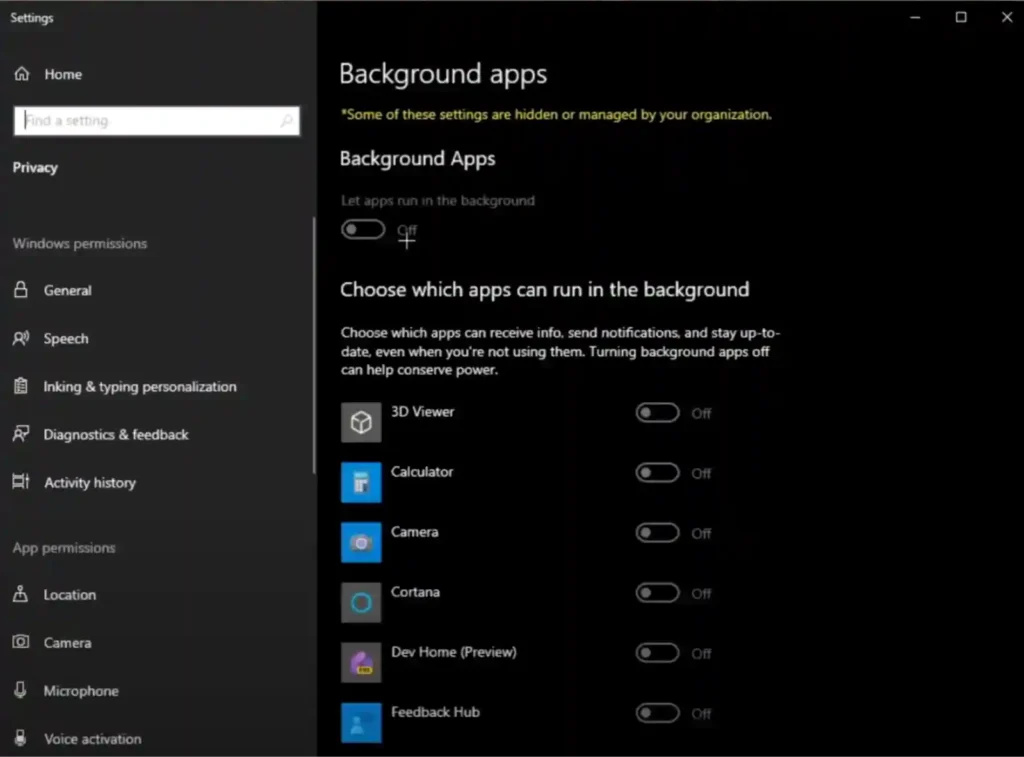This screenshot has width=1024, height=757.
Task: Click the Voice activation icon
Action: pyautogui.click(x=21, y=738)
